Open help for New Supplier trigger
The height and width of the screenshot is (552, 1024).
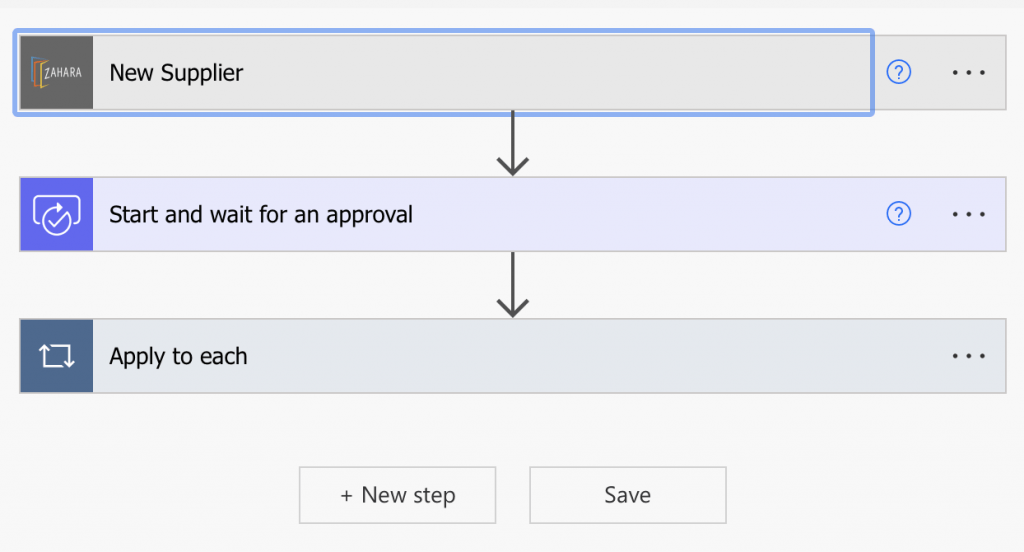click(899, 72)
